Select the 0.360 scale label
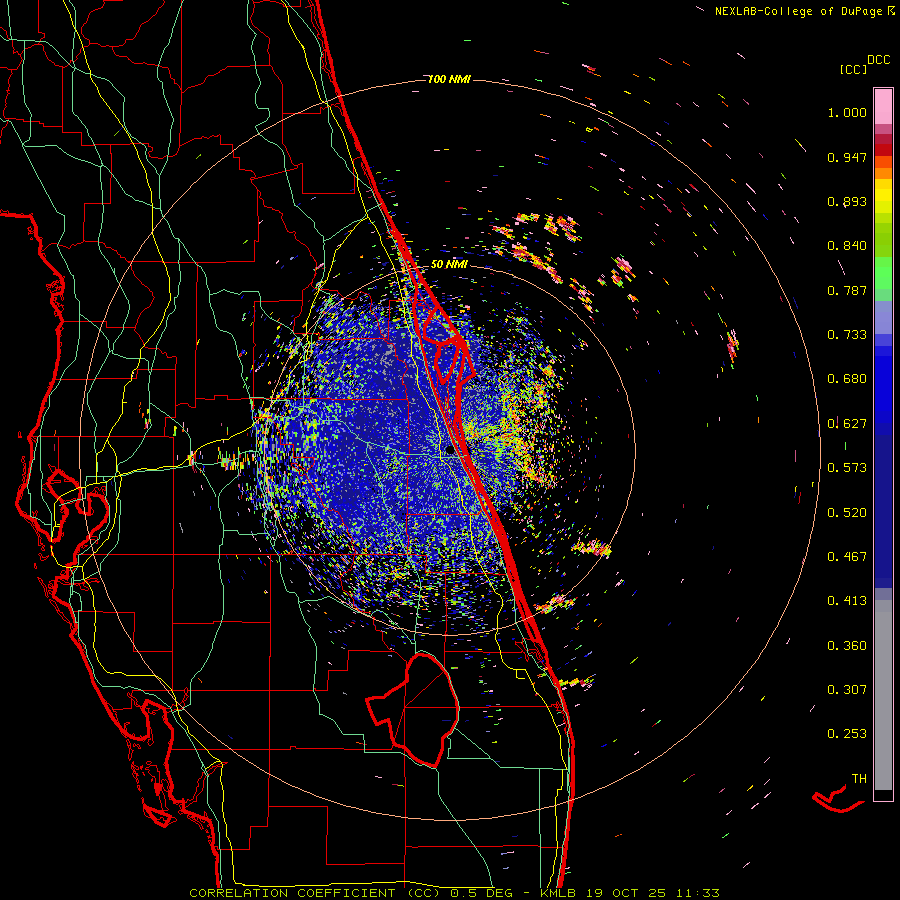The height and width of the screenshot is (900, 900). pyautogui.click(x=847, y=646)
